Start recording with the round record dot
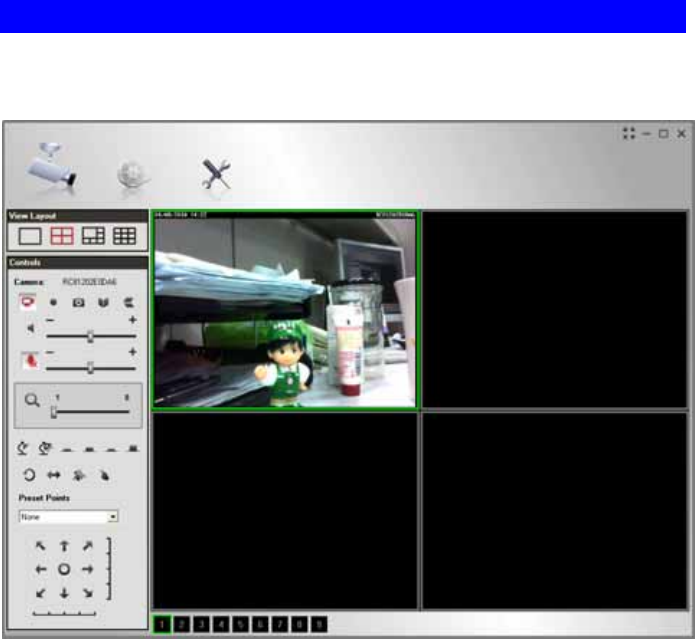Viewport: 695px width, 639px height. pyautogui.click(x=54, y=303)
